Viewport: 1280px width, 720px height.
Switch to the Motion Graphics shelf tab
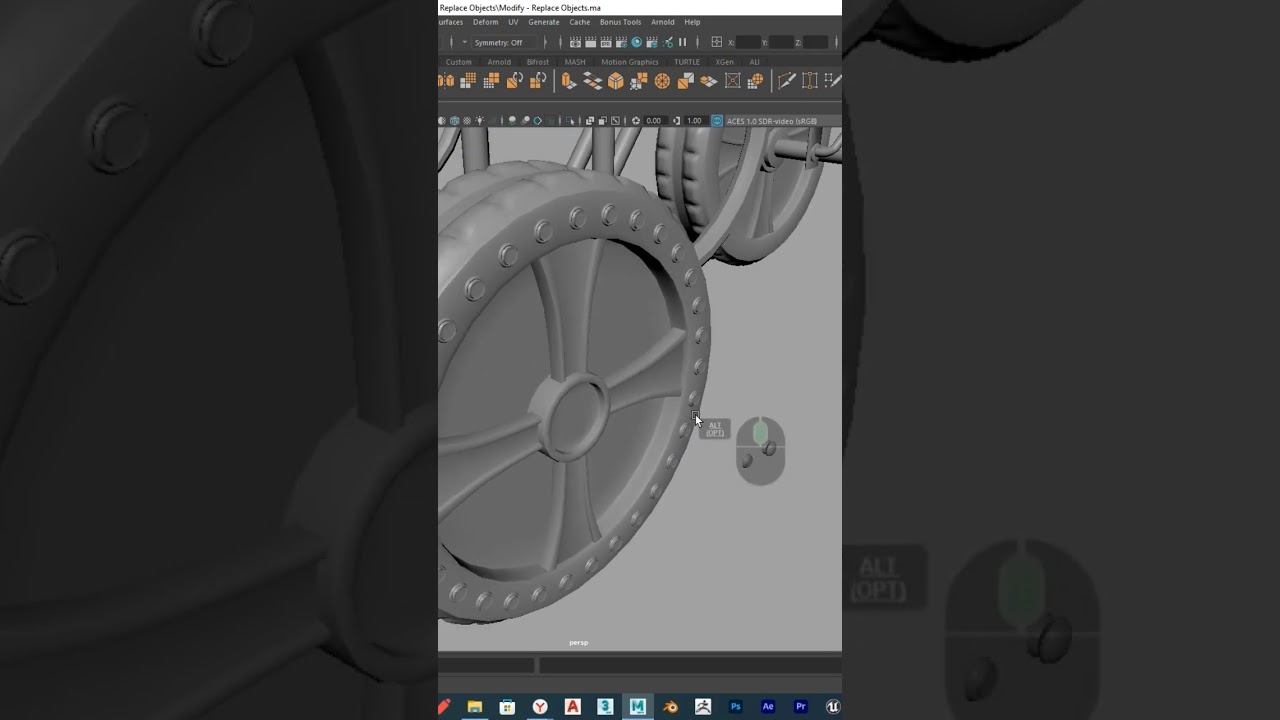[x=630, y=62]
